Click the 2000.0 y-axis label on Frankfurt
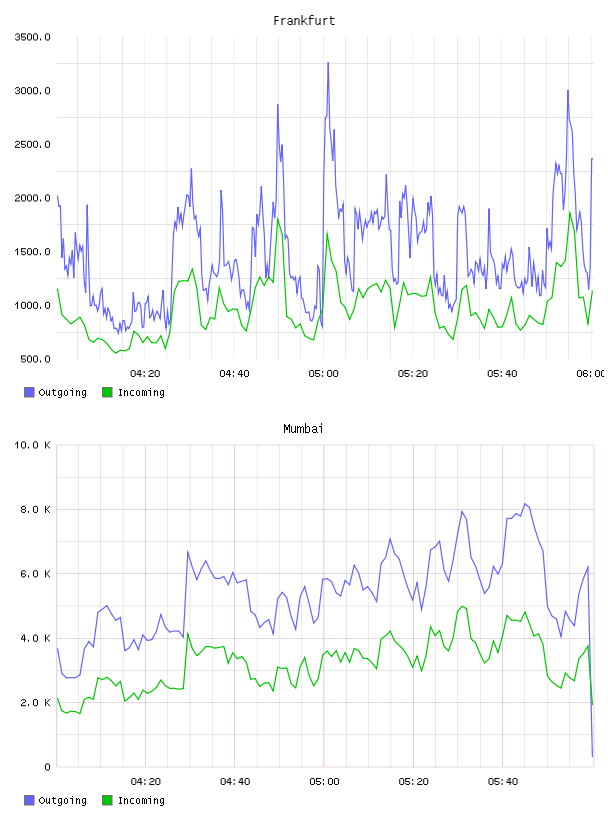Image resolution: width=608 pixels, height=816 pixels. 32,198
